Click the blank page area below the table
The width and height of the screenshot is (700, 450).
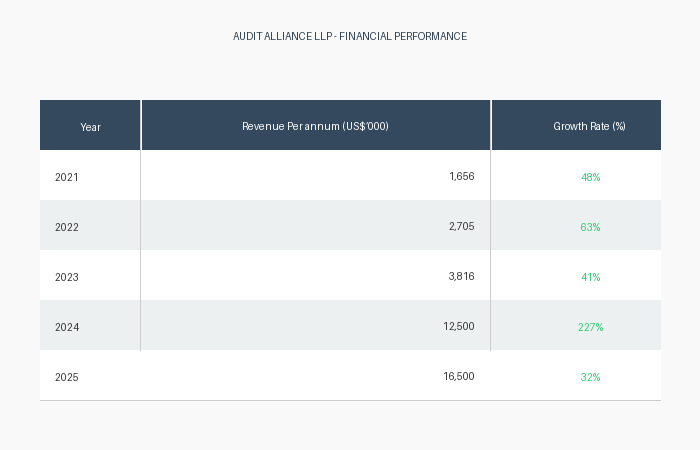tap(350, 425)
